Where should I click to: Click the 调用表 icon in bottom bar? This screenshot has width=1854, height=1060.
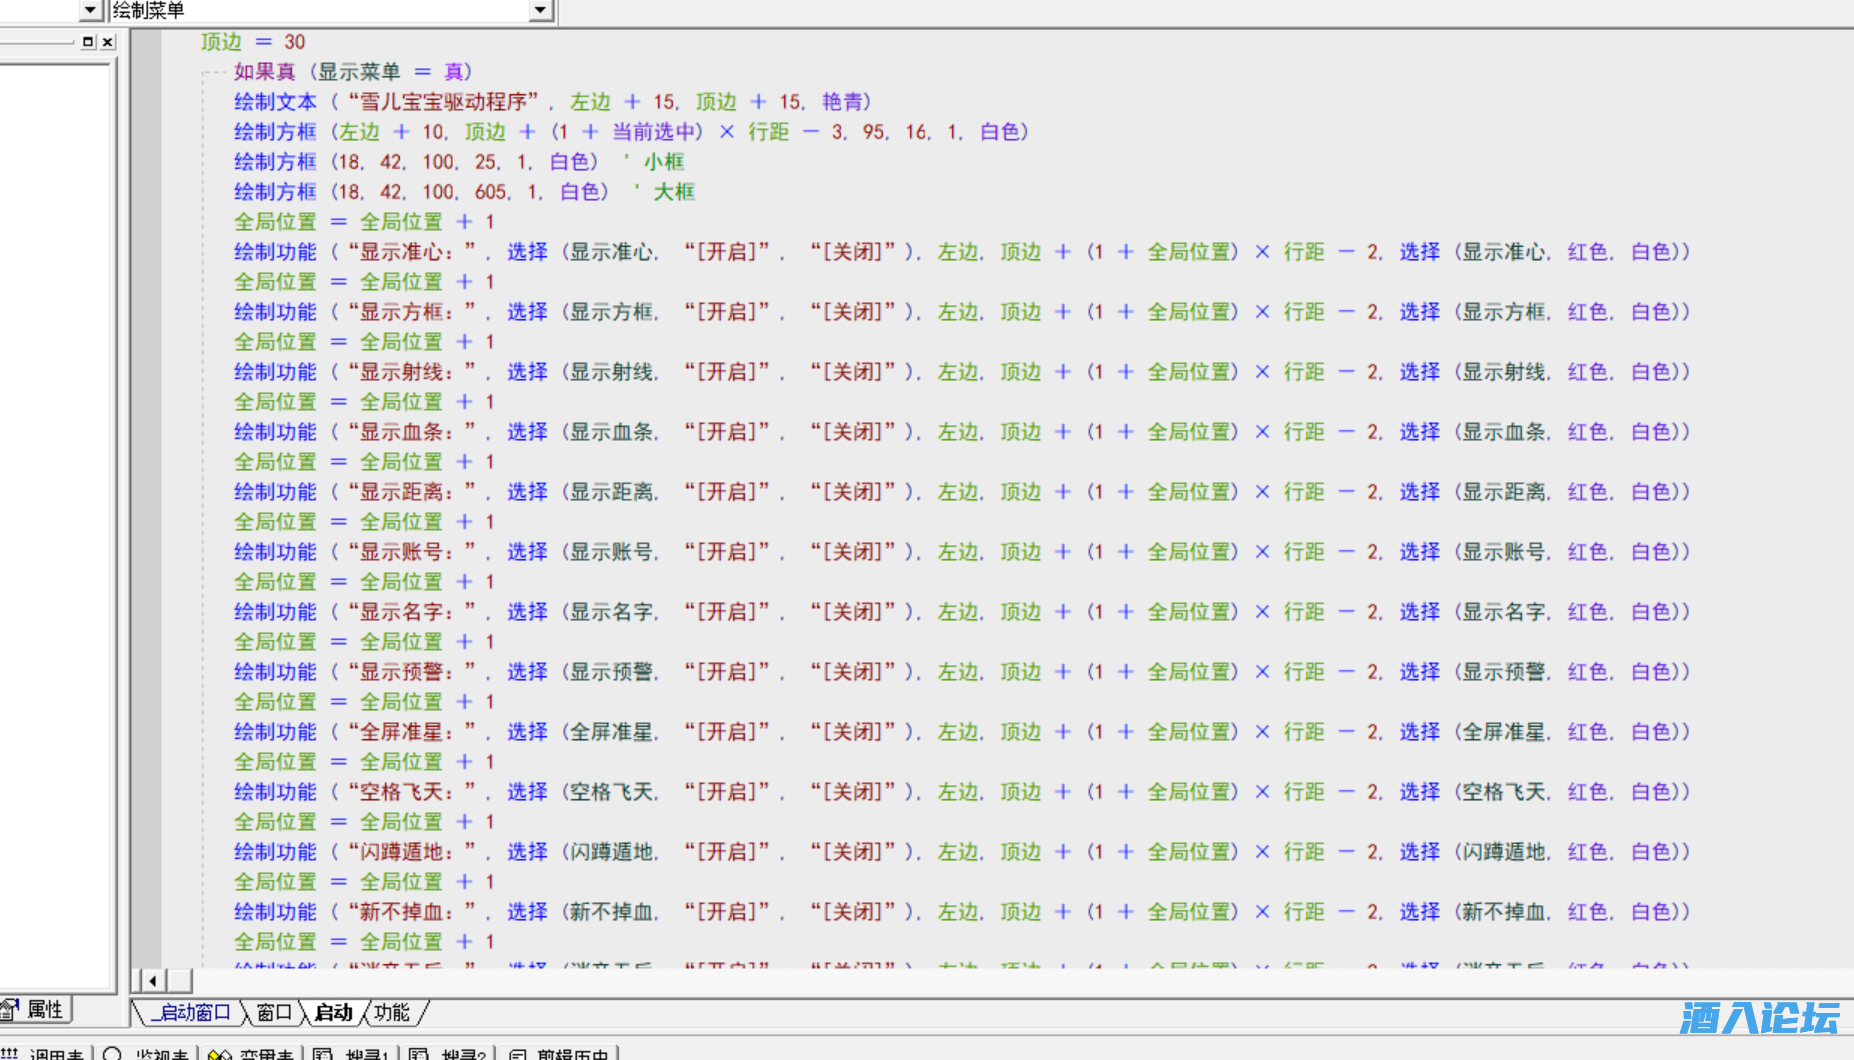(10, 1054)
